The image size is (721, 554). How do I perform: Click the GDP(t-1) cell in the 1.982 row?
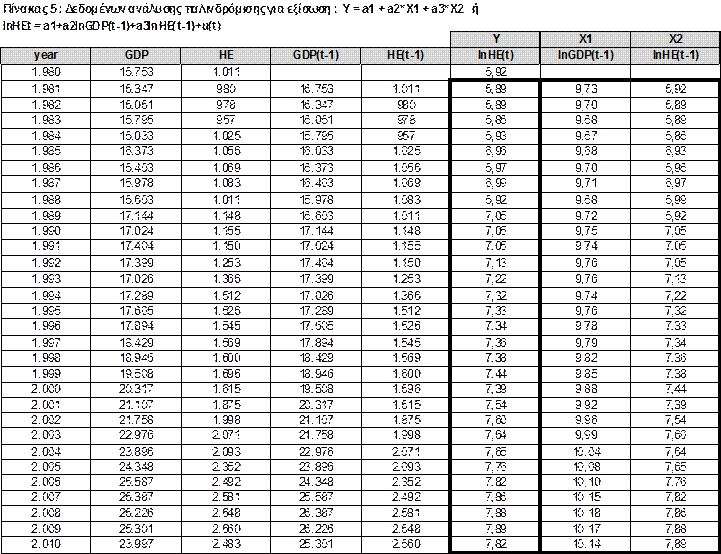tap(316, 105)
